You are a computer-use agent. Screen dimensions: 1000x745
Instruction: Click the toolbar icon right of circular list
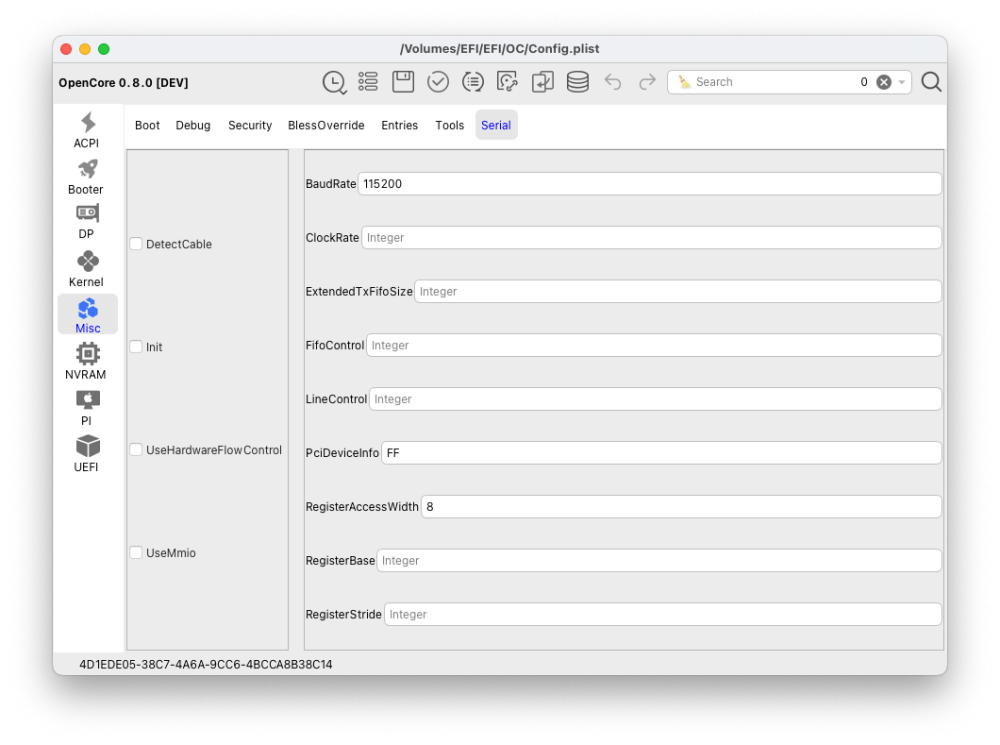click(x=507, y=82)
